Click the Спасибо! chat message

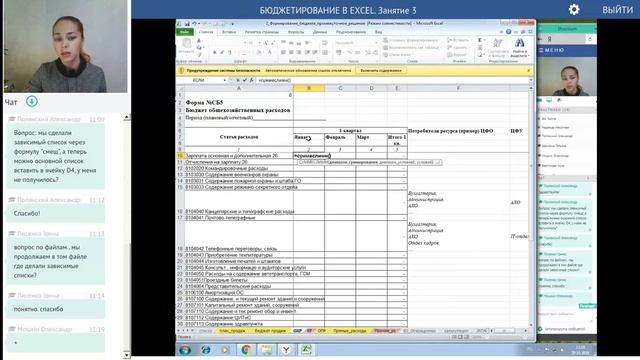pos(56,213)
